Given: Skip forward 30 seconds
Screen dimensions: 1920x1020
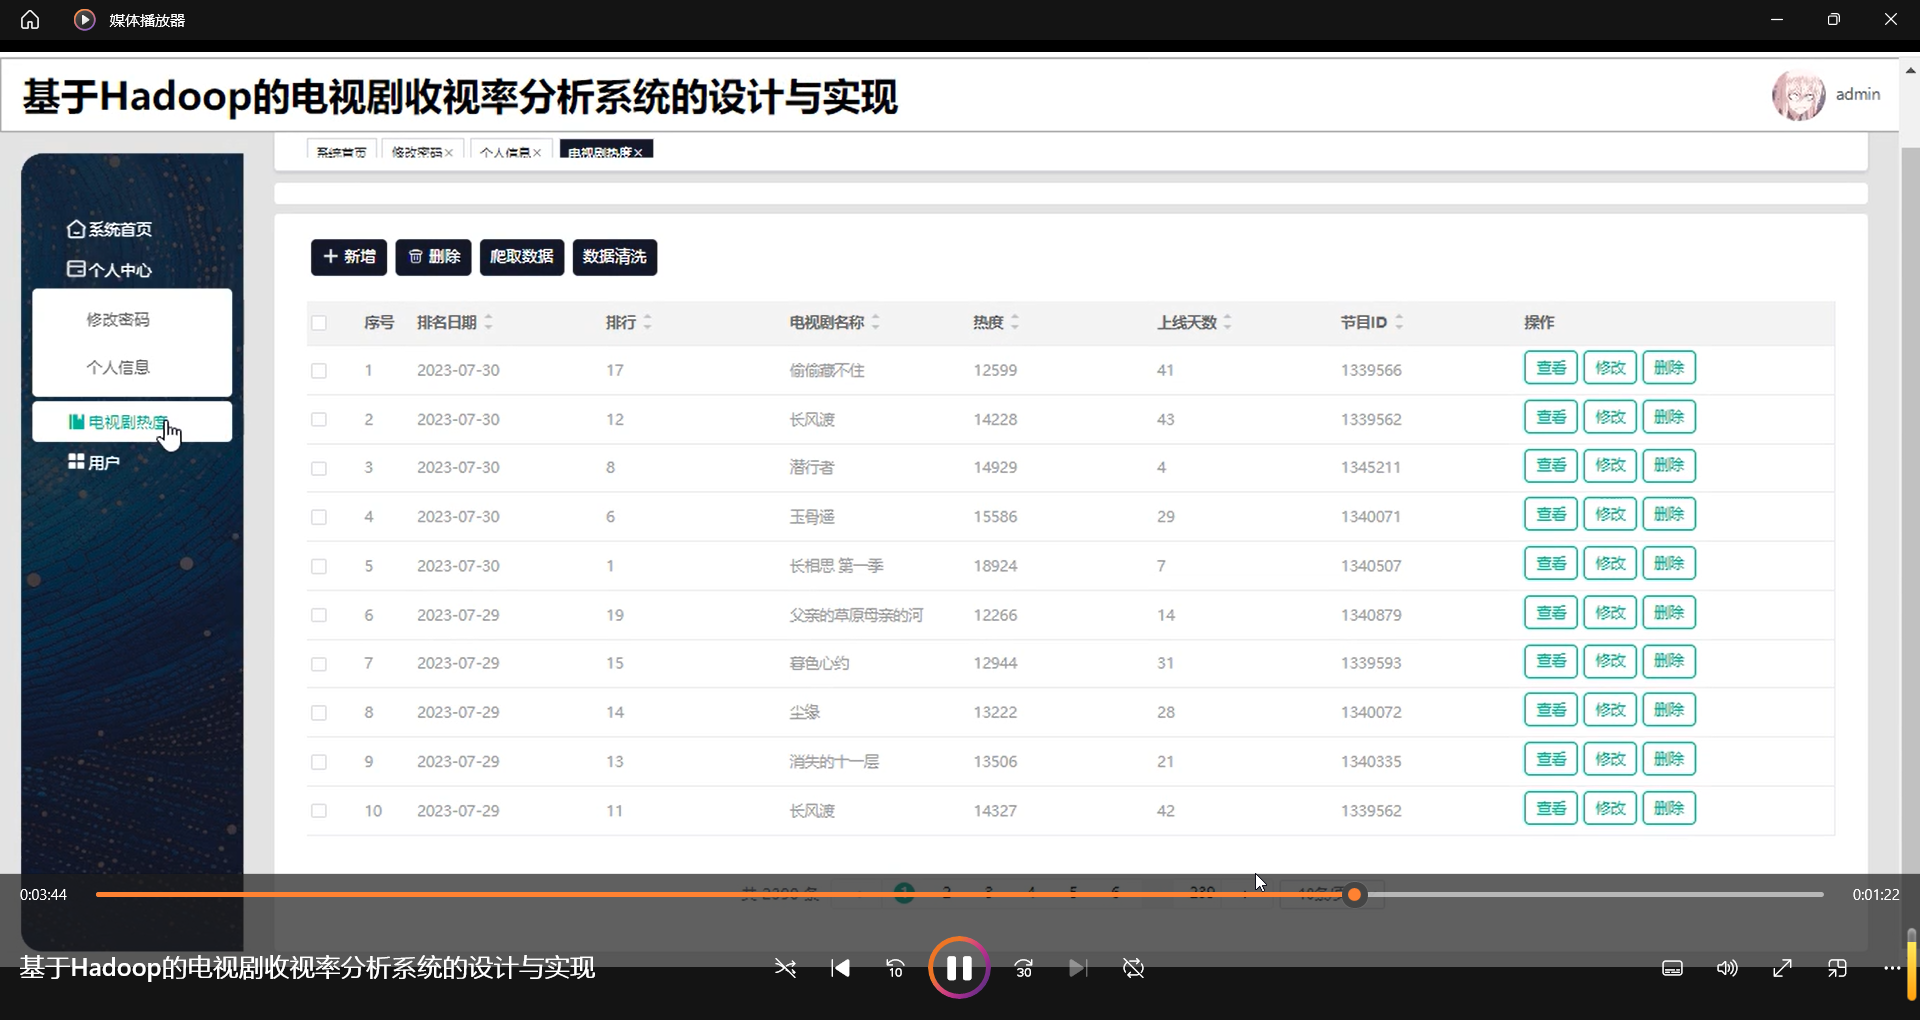Looking at the screenshot, I should [x=1024, y=968].
